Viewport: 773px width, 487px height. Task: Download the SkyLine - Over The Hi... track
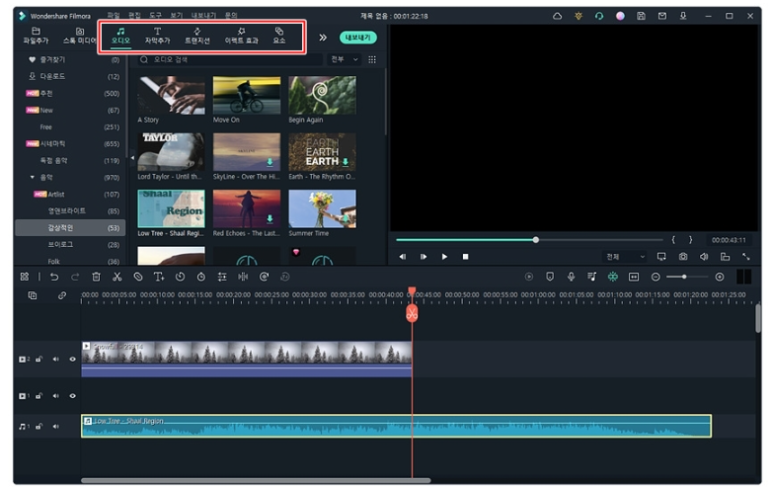click(270, 162)
